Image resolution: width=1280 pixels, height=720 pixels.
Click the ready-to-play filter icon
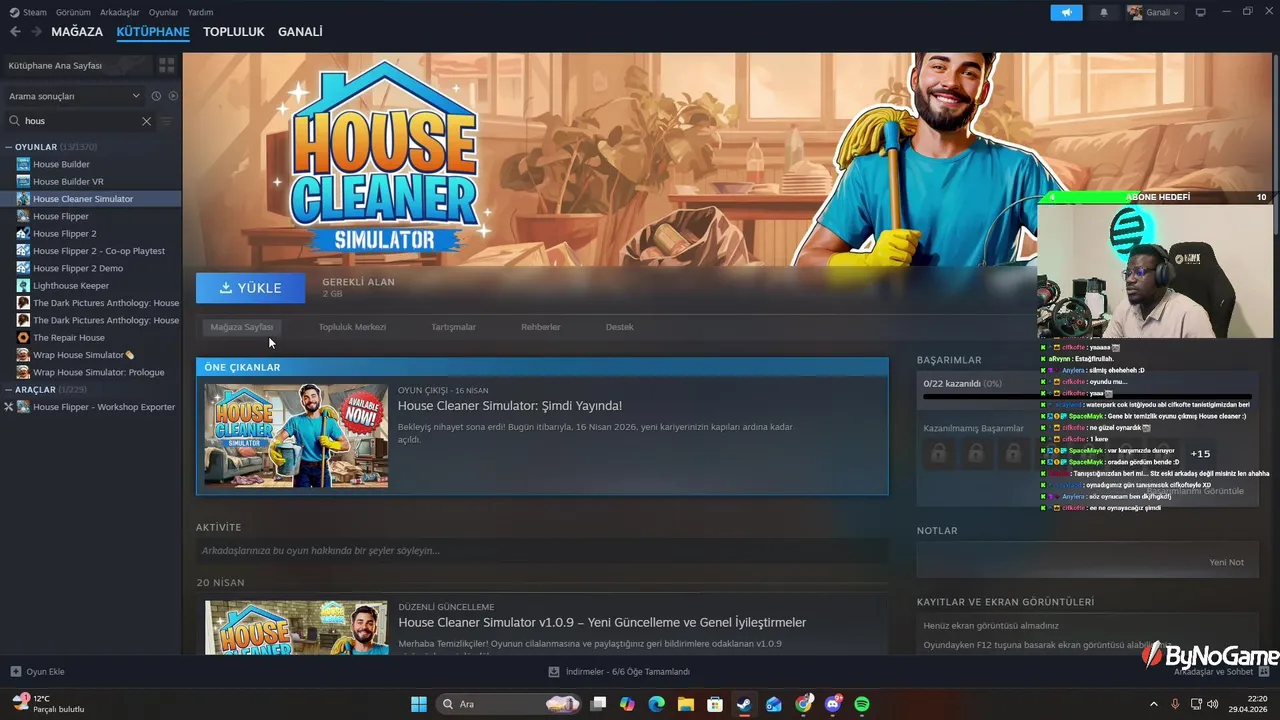(173, 96)
